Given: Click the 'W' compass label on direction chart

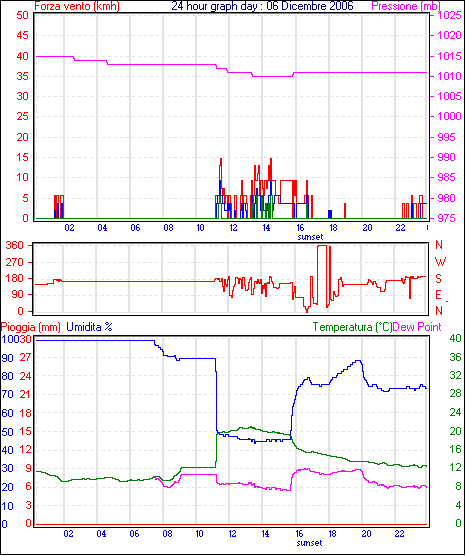Looking at the screenshot, I should [x=440, y=262].
